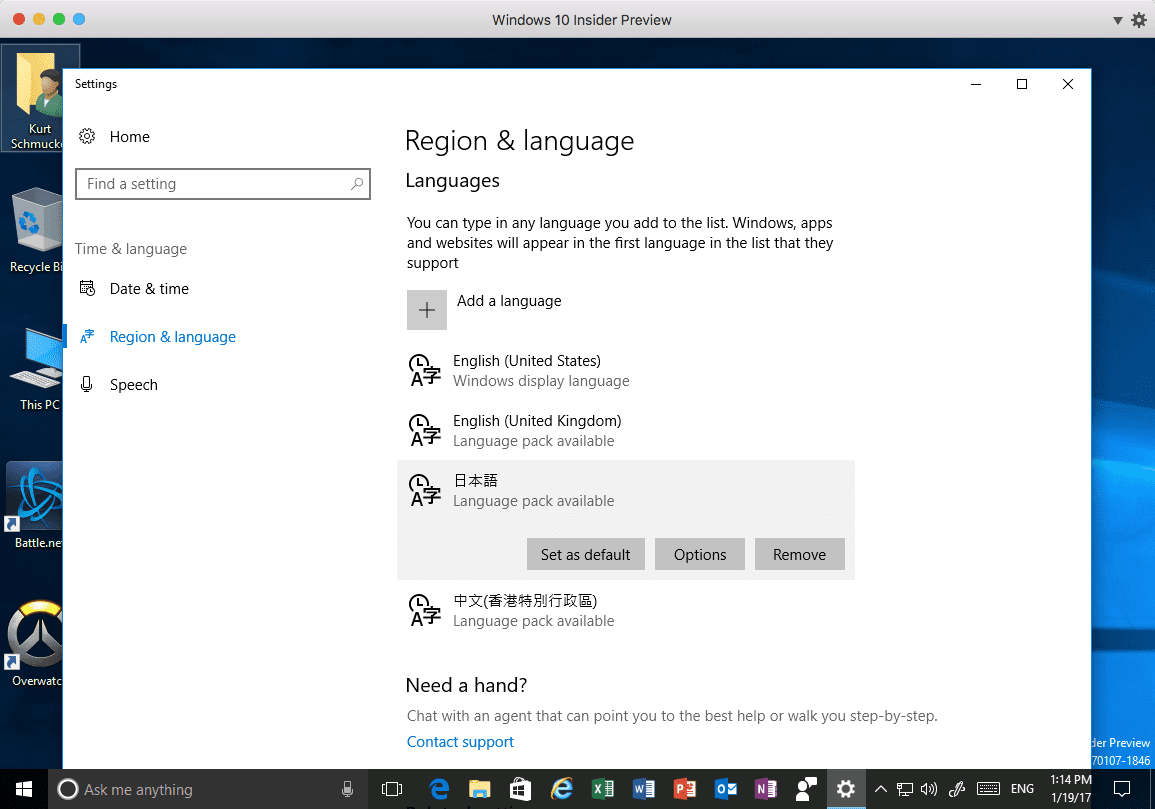Select the 中文(香港特別行政區) language entry
Screen dimensions: 1155x809
tap(625, 610)
